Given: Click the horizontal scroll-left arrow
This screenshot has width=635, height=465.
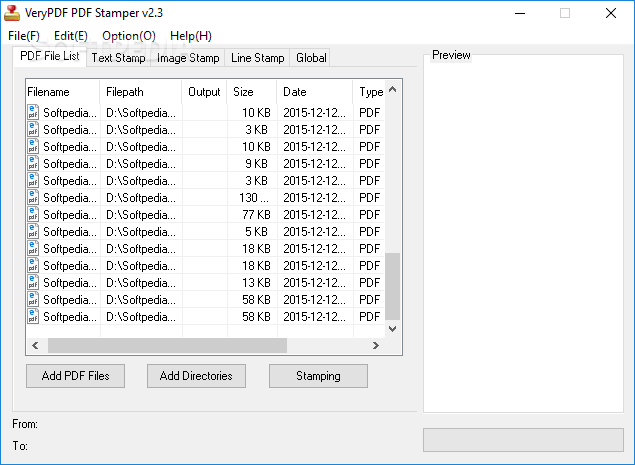Looking at the screenshot, I should 35,345.
